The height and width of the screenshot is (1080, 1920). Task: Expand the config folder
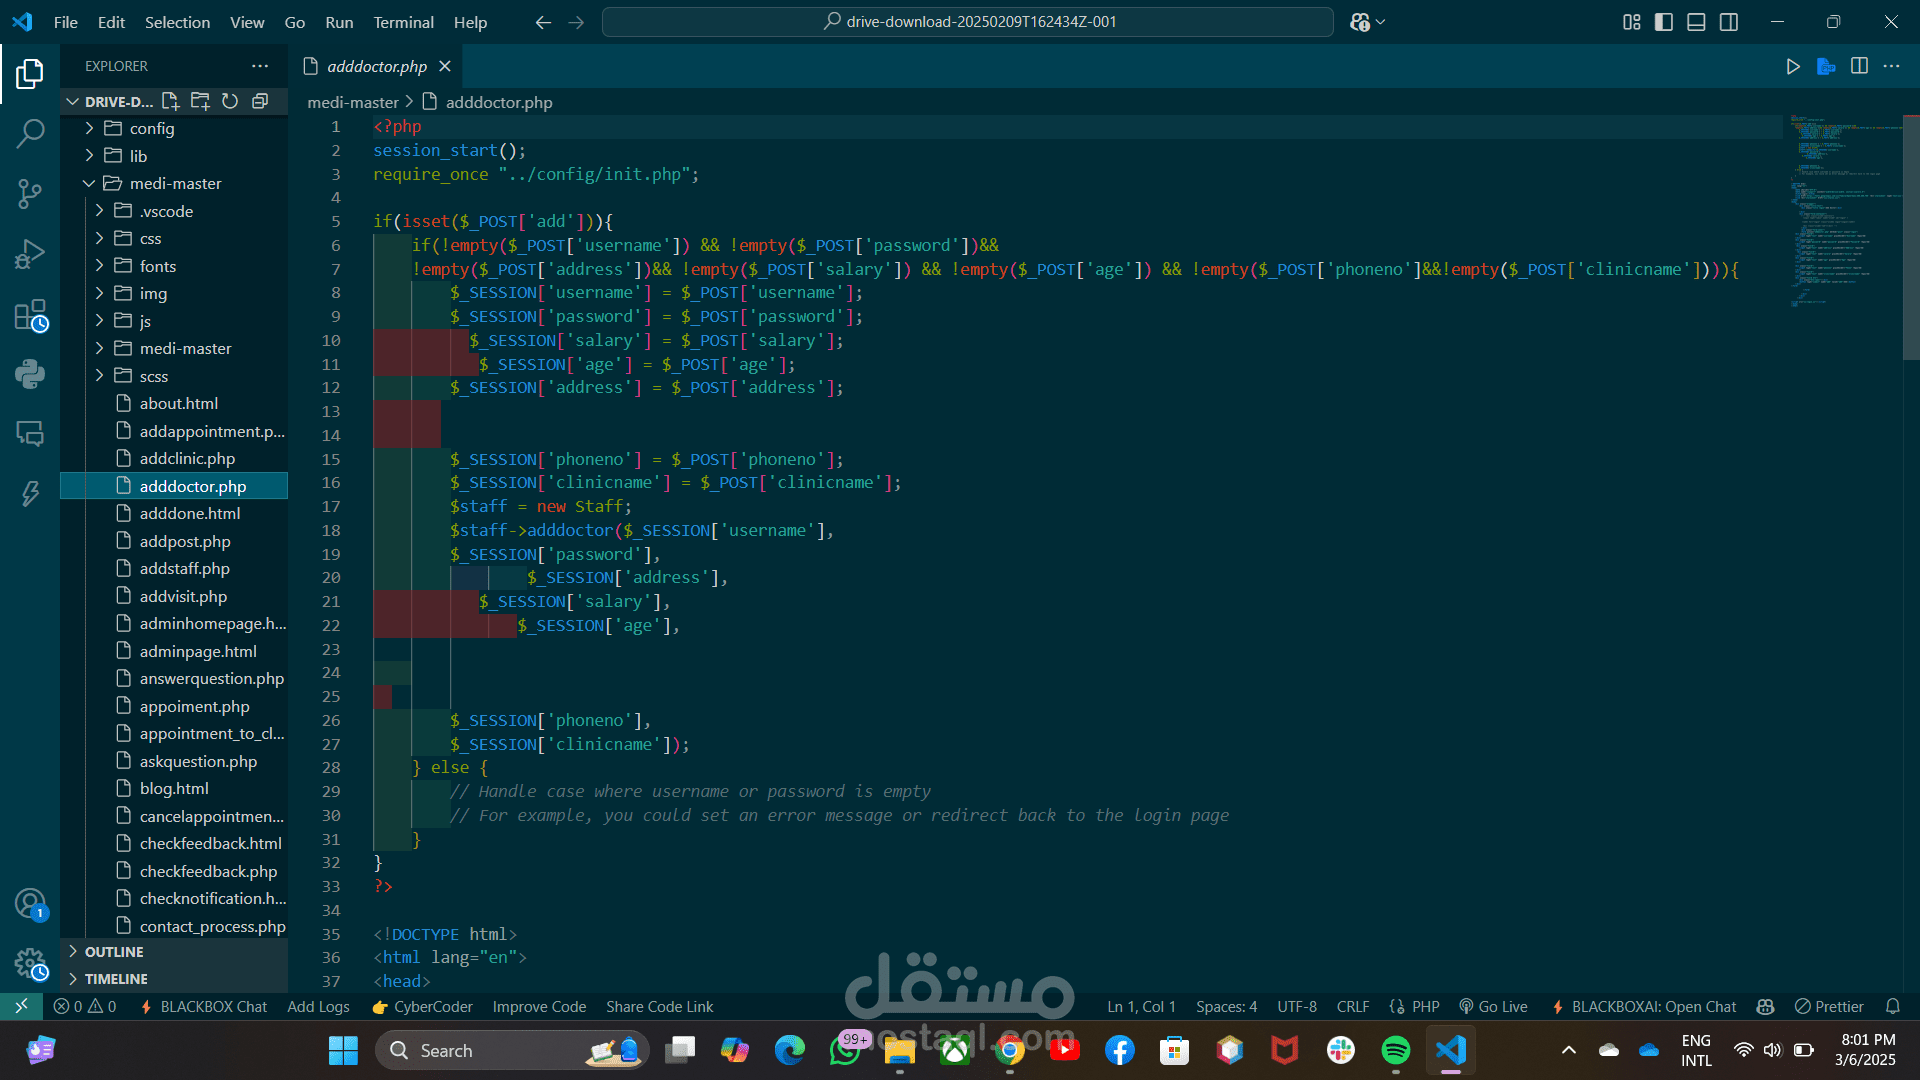152,128
